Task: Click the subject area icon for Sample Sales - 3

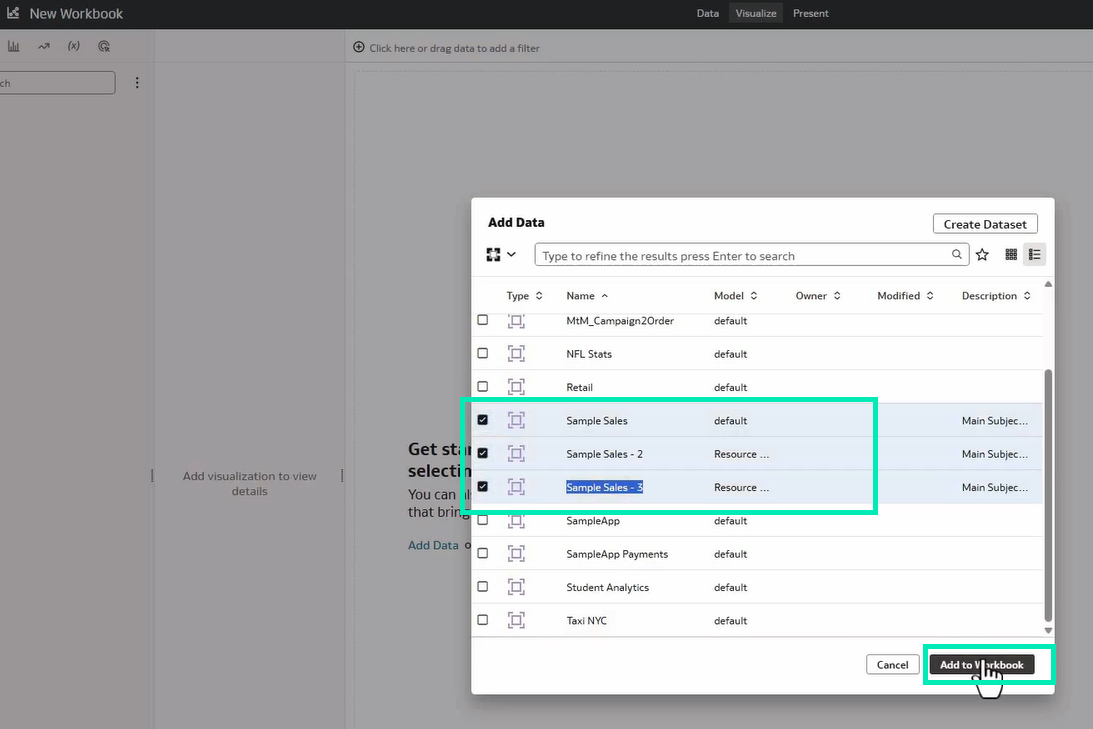Action: (x=516, y=486)
